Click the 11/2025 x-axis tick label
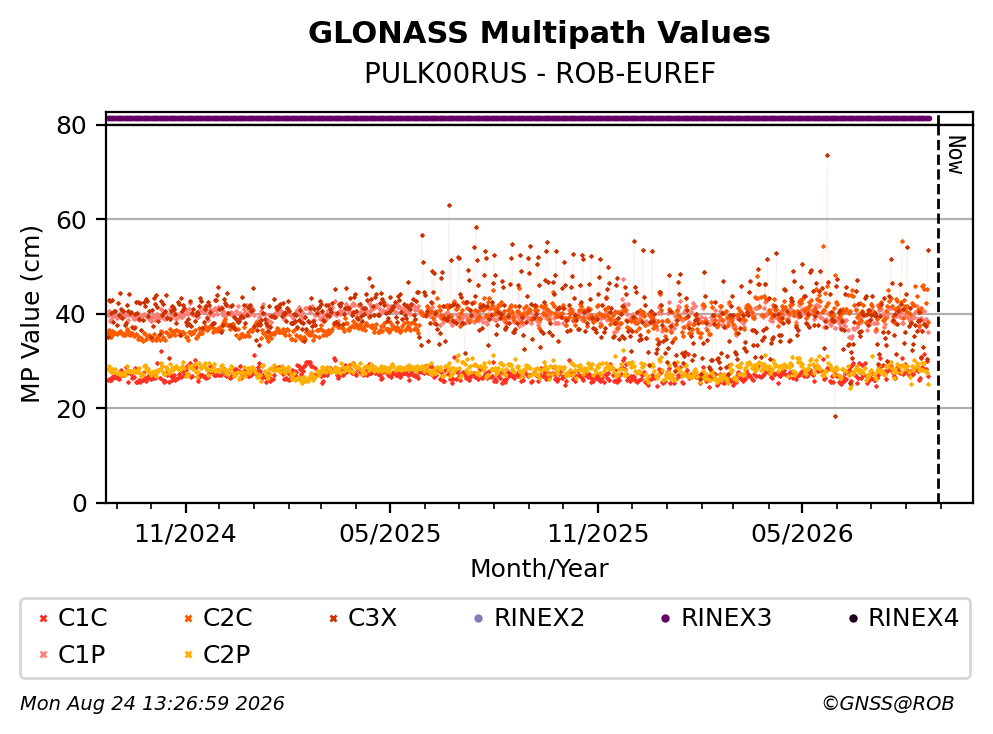The width and height of the screenshot is (993, 734). click(x=598, y=534)
